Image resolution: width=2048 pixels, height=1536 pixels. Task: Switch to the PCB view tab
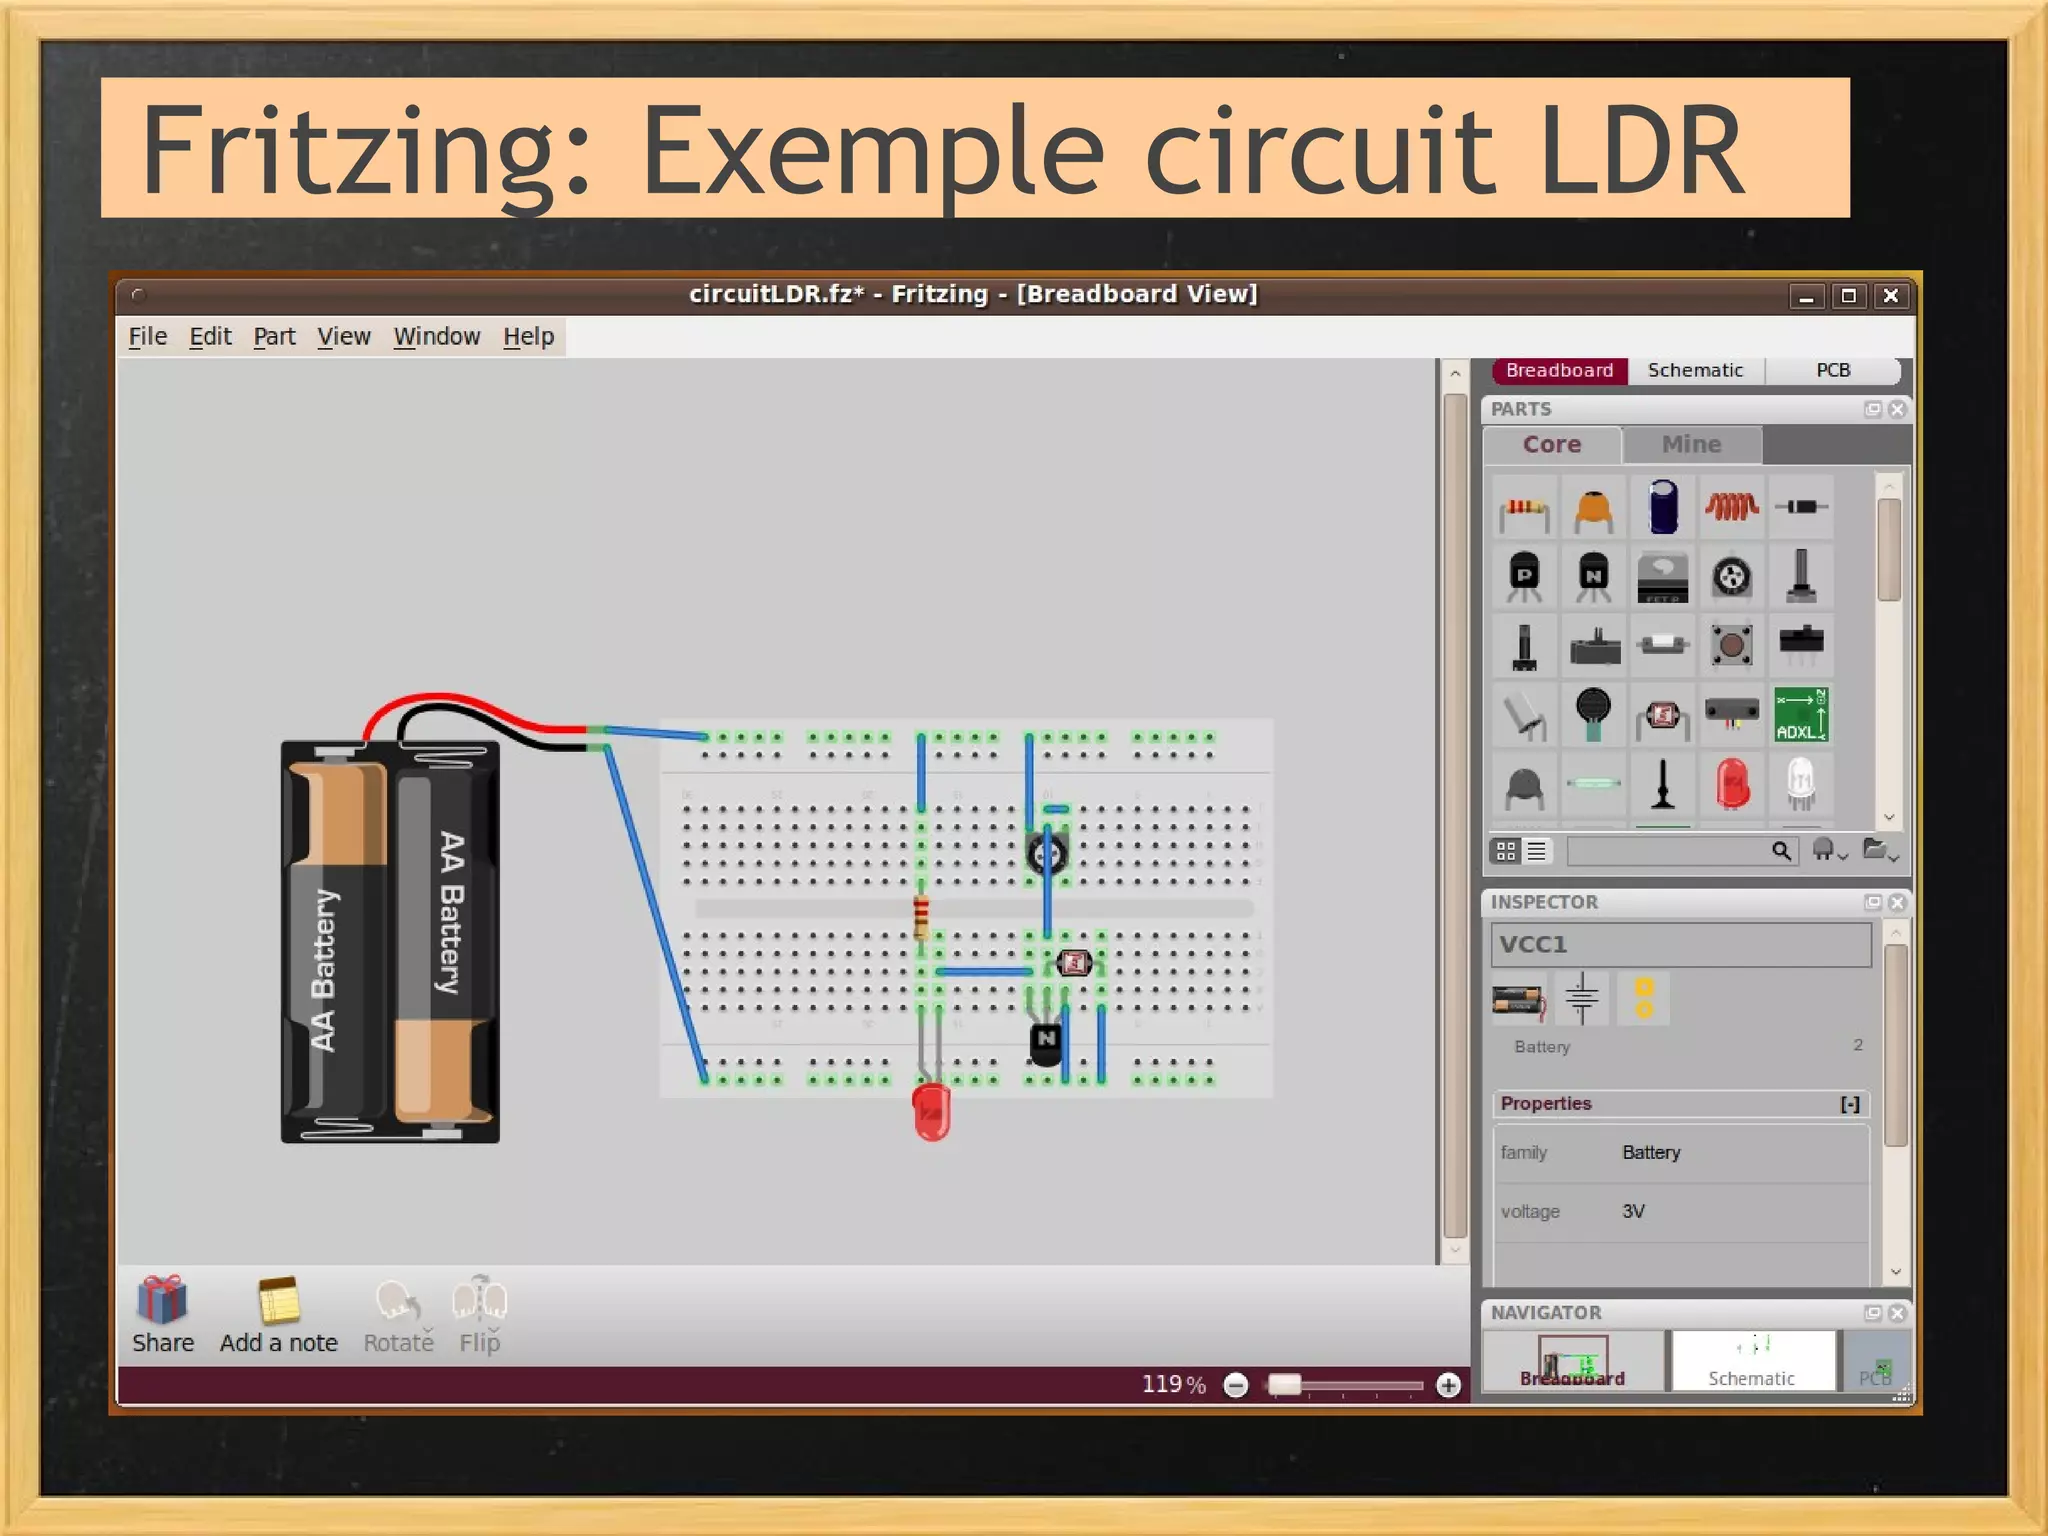click(x=1833, y=370)
